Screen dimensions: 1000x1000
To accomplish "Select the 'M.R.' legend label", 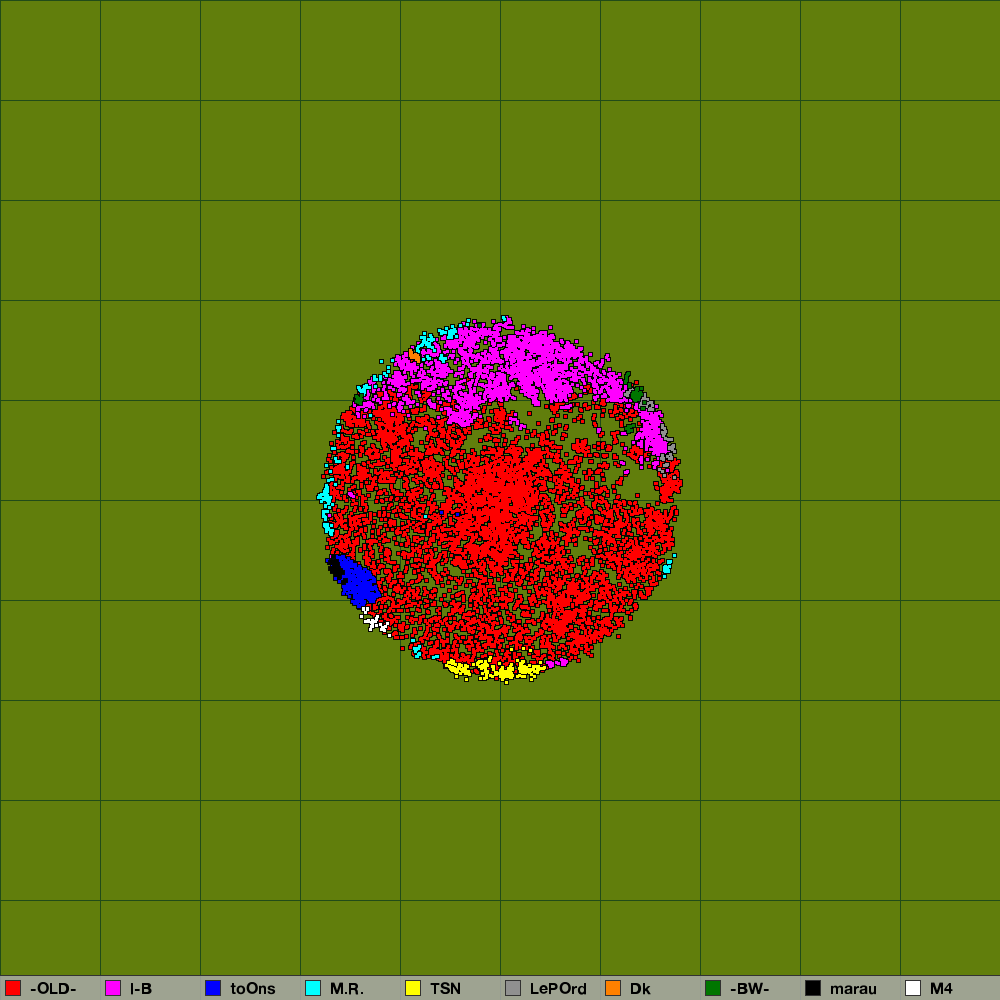I will [346, 989].
